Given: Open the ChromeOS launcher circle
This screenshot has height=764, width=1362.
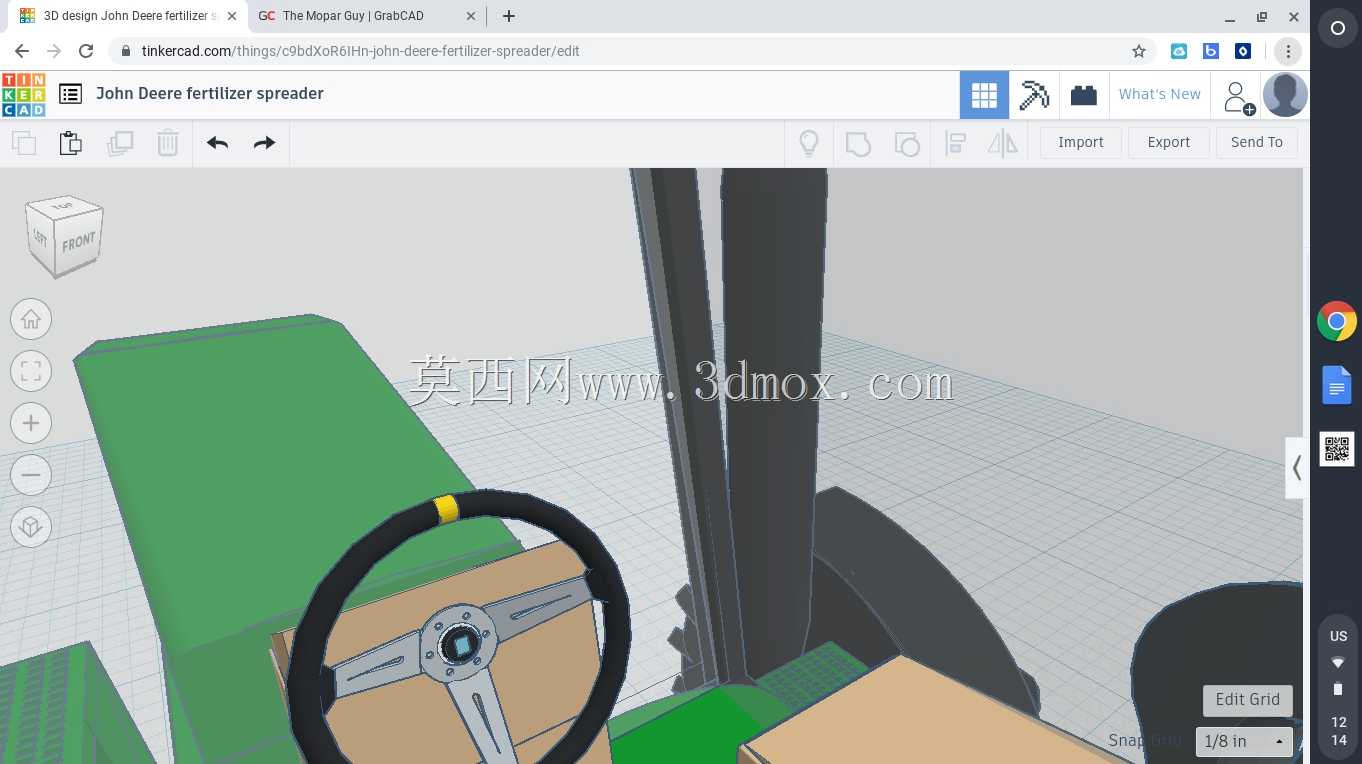Looking at the screenshot, I should (1337, 29).
